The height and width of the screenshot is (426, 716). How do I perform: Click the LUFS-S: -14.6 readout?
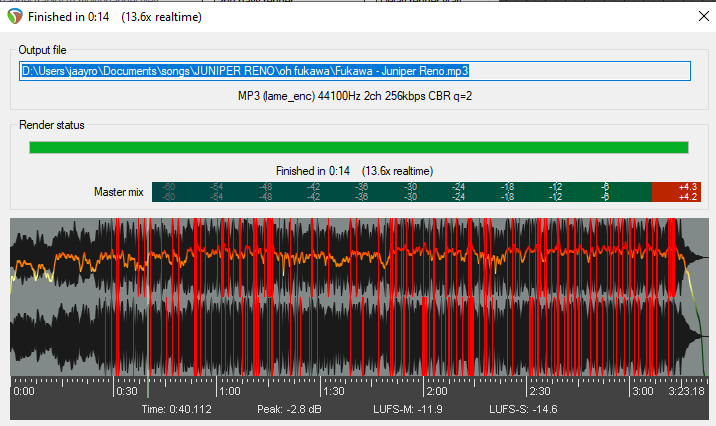pos(523,409)
